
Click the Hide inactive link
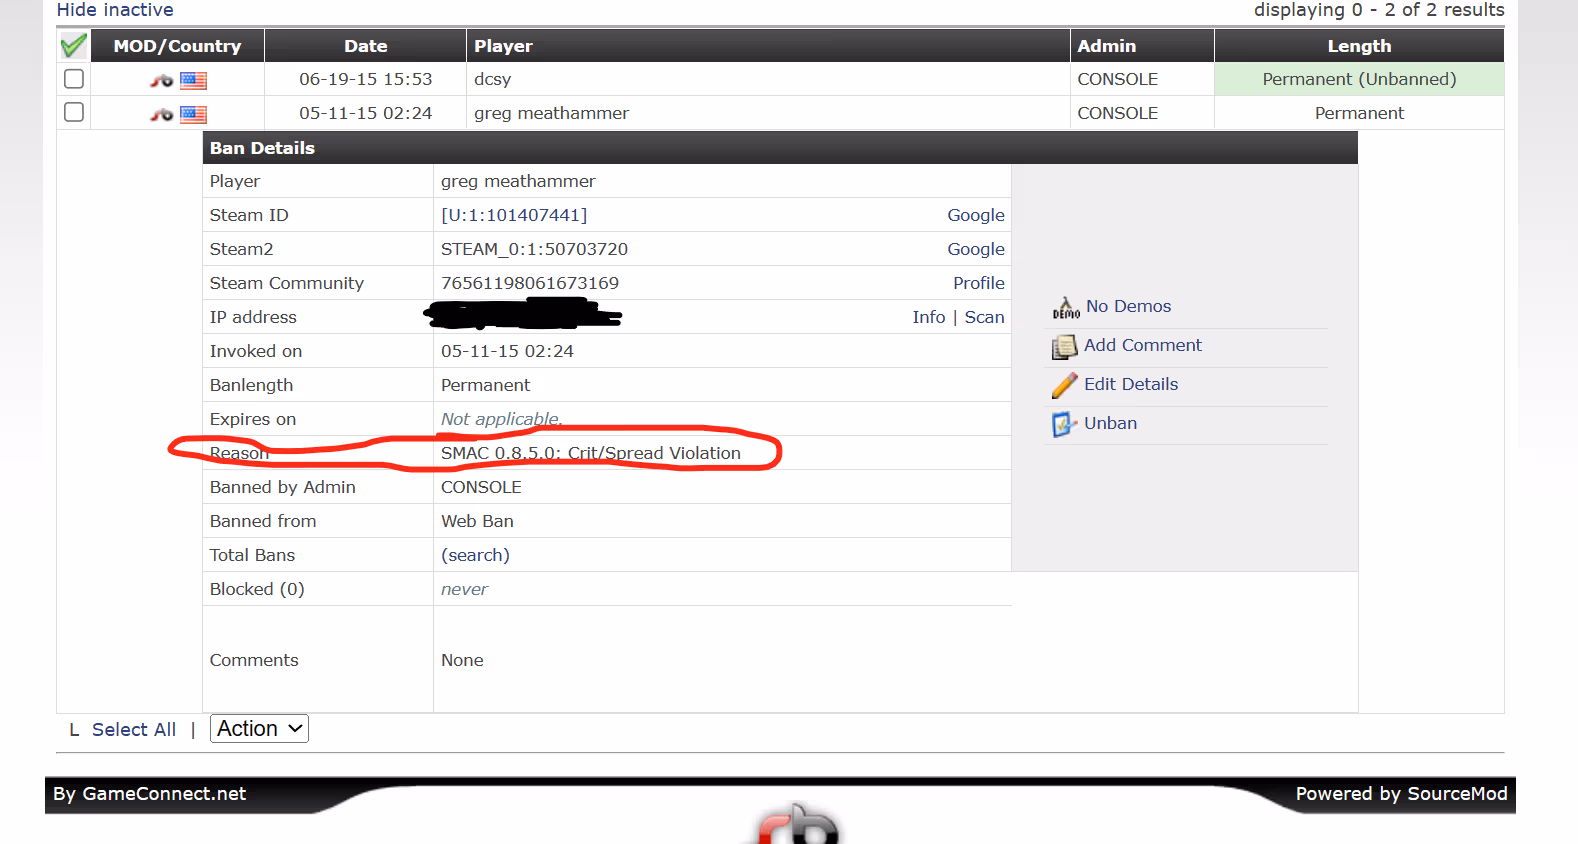pyautogui.click(x=115, y=10)
